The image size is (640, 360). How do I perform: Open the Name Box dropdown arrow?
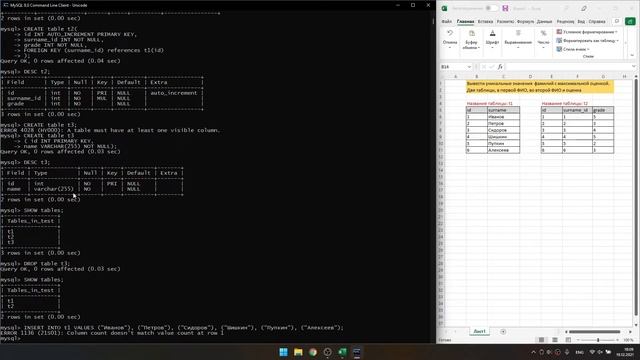point(469,67)
